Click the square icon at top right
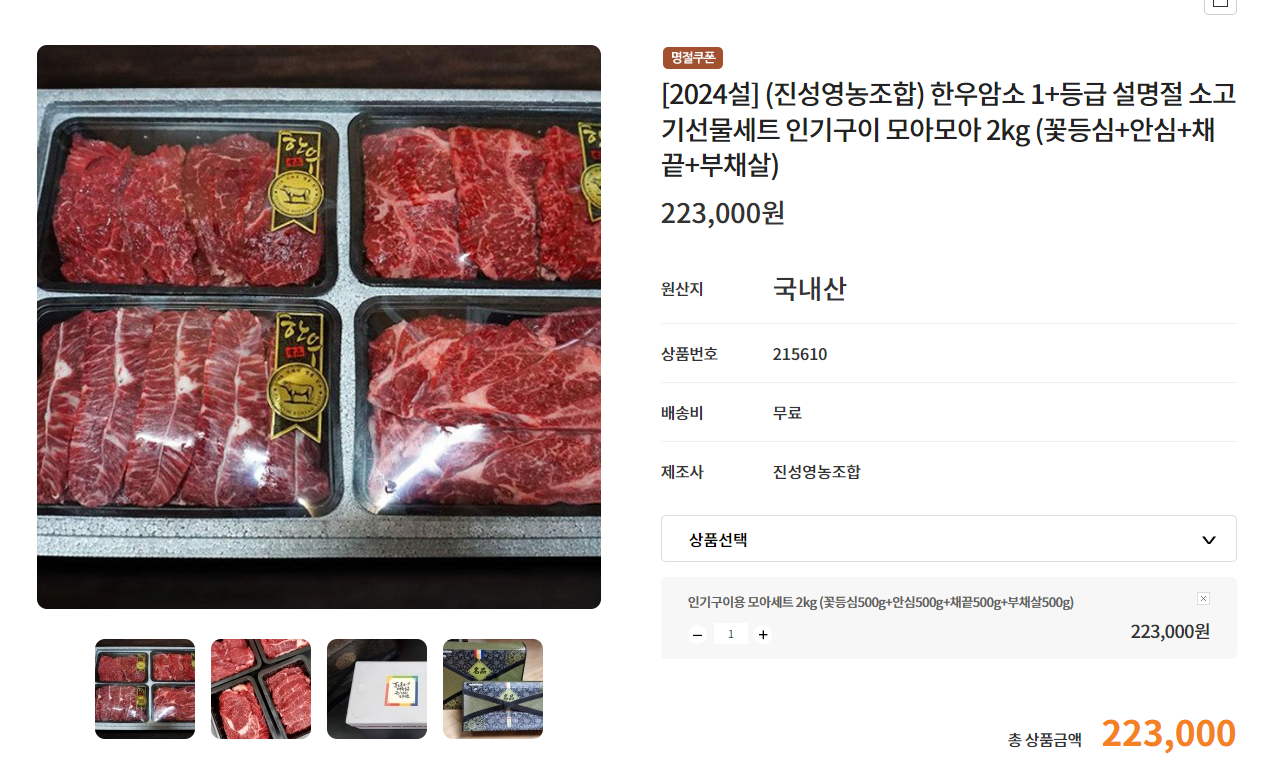This screenshot has width=1286, height=783. (1219, 4)
